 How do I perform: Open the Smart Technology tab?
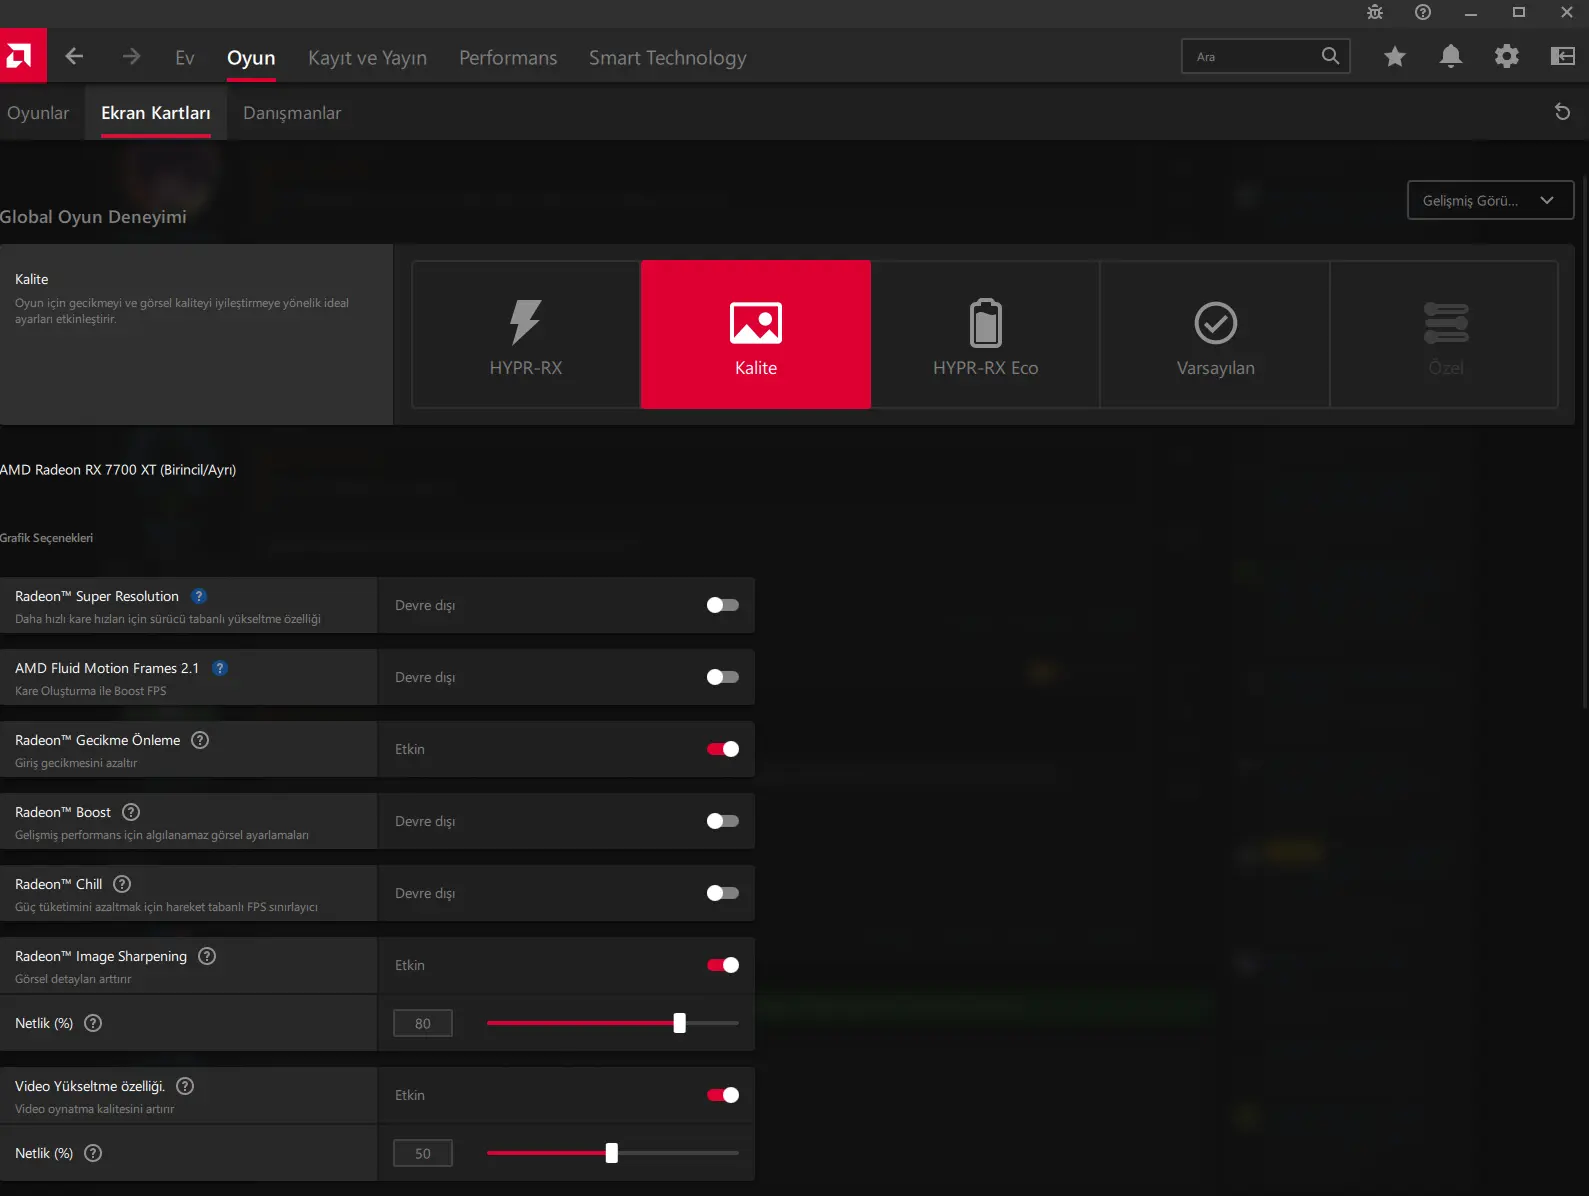click(667, 58)
